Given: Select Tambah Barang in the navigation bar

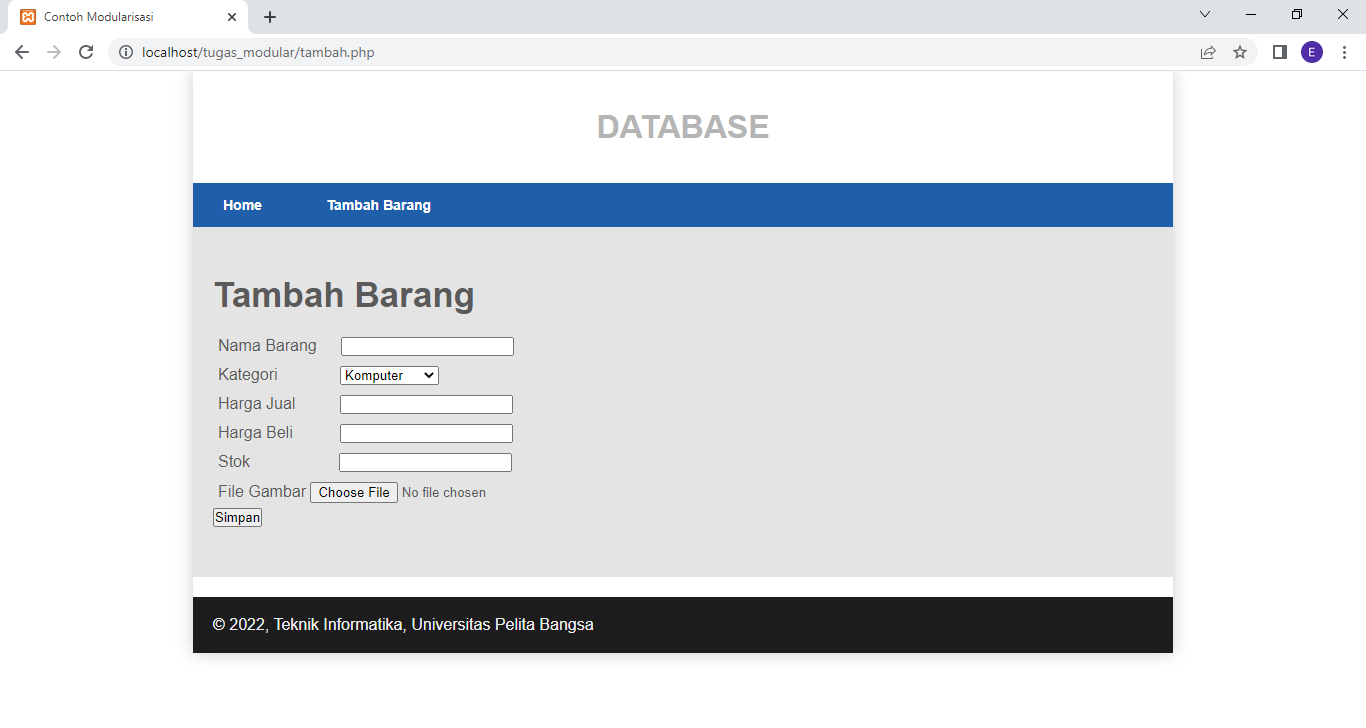Looking at the screenshot, I should point(379,205).
